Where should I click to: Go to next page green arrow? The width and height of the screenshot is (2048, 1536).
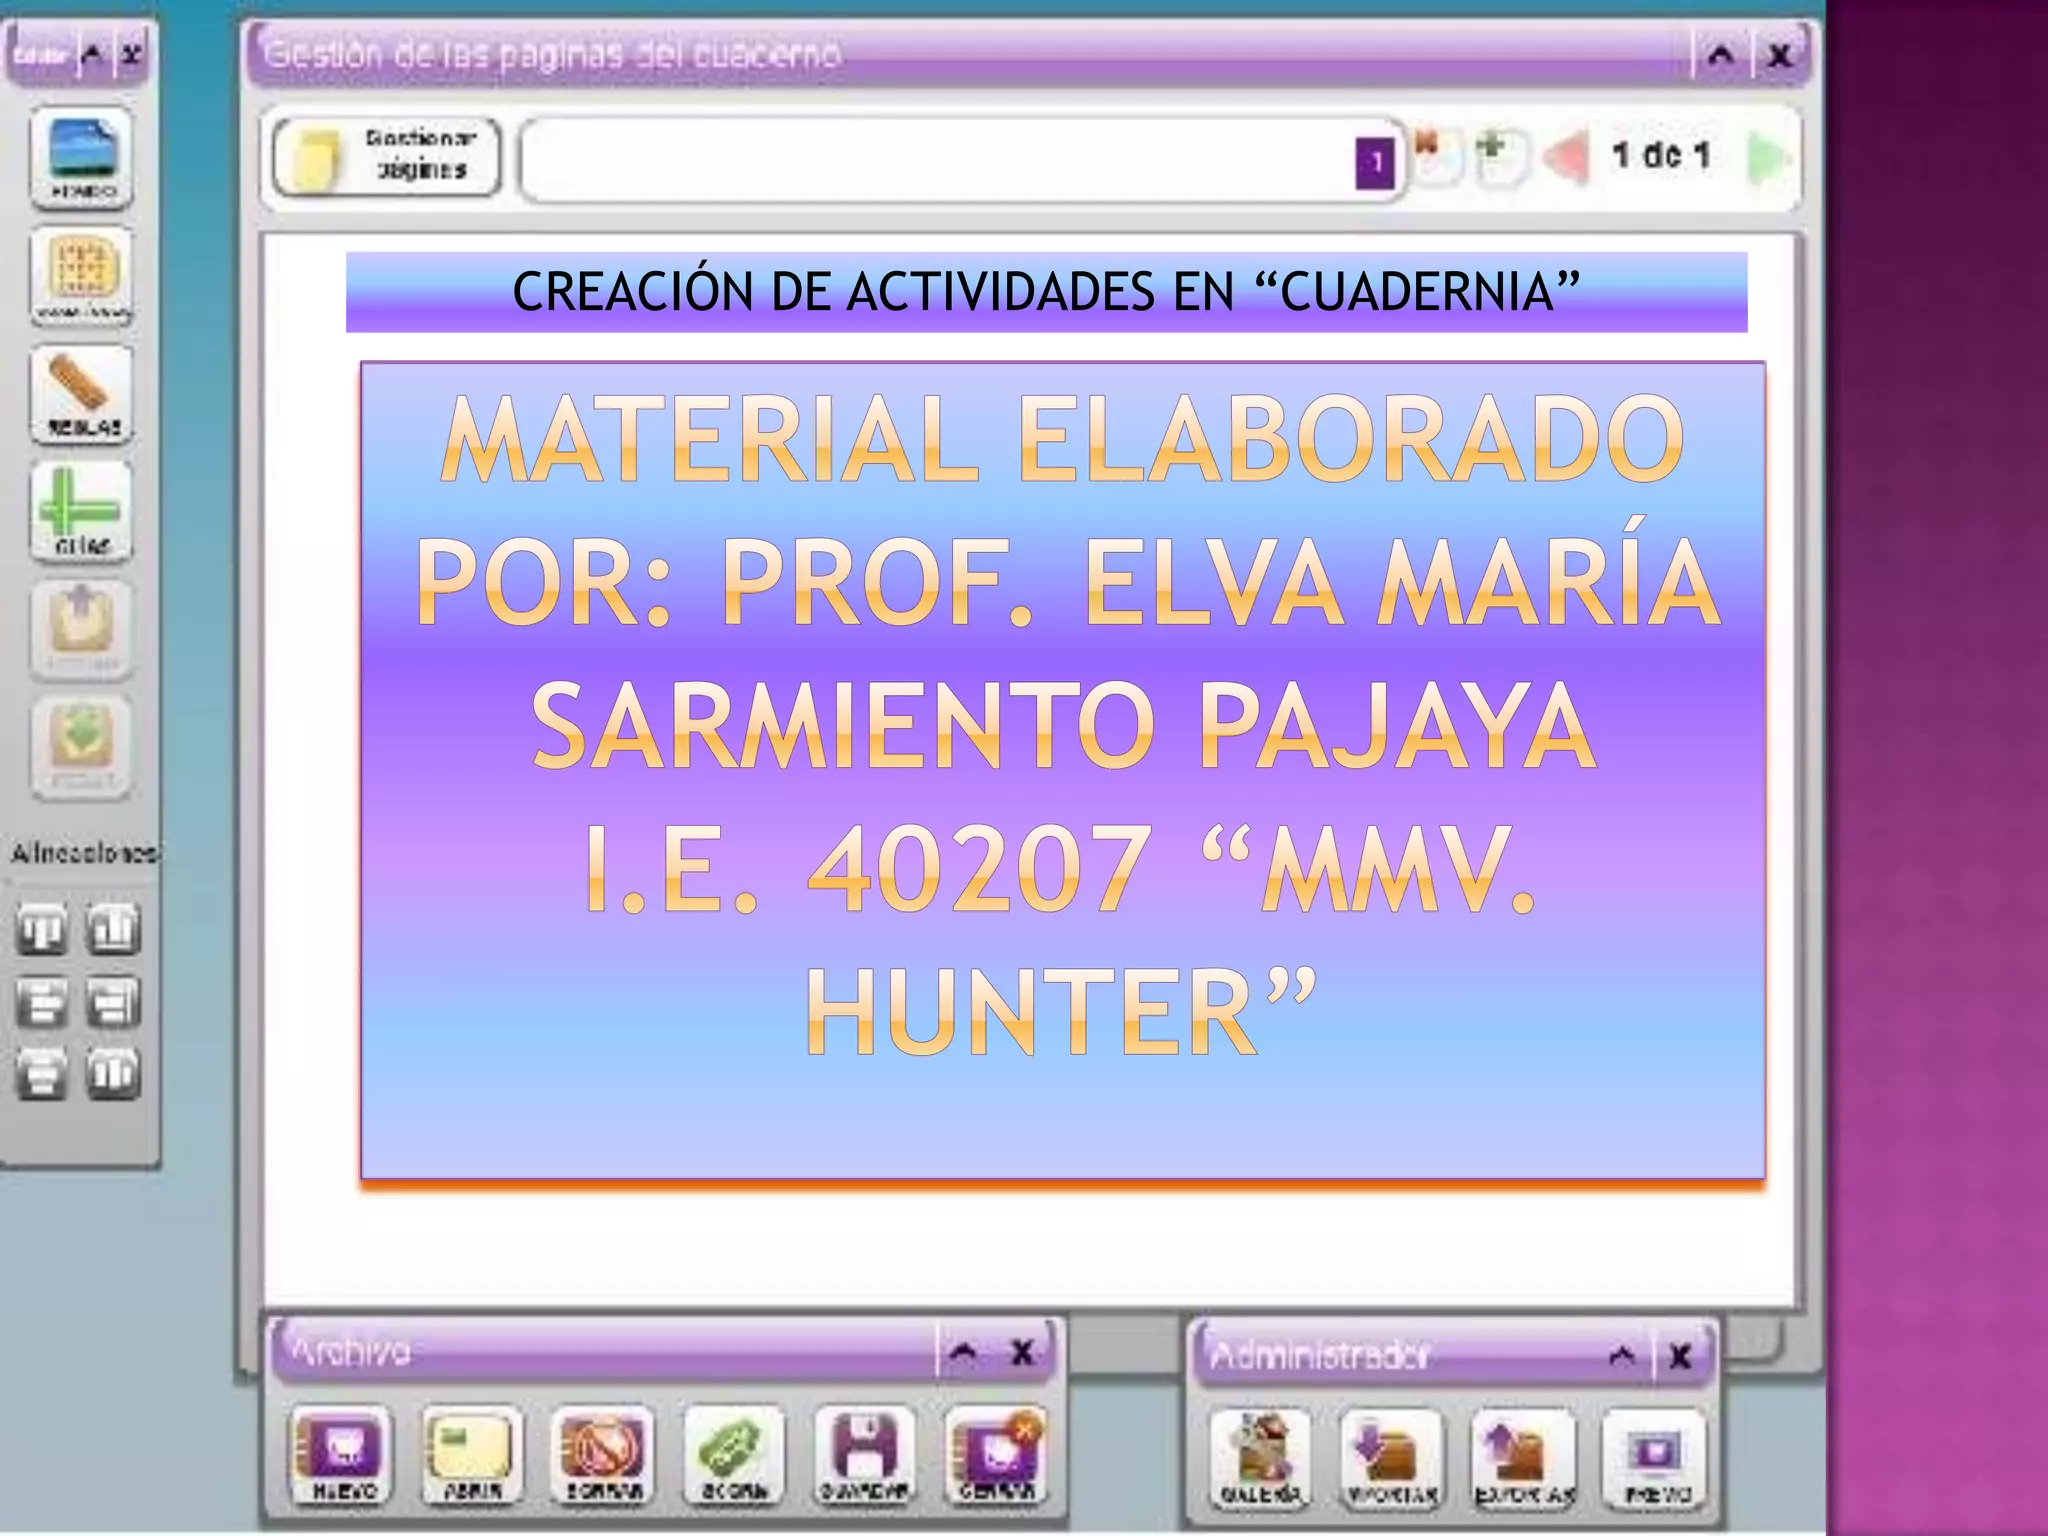coord(1767,158)
